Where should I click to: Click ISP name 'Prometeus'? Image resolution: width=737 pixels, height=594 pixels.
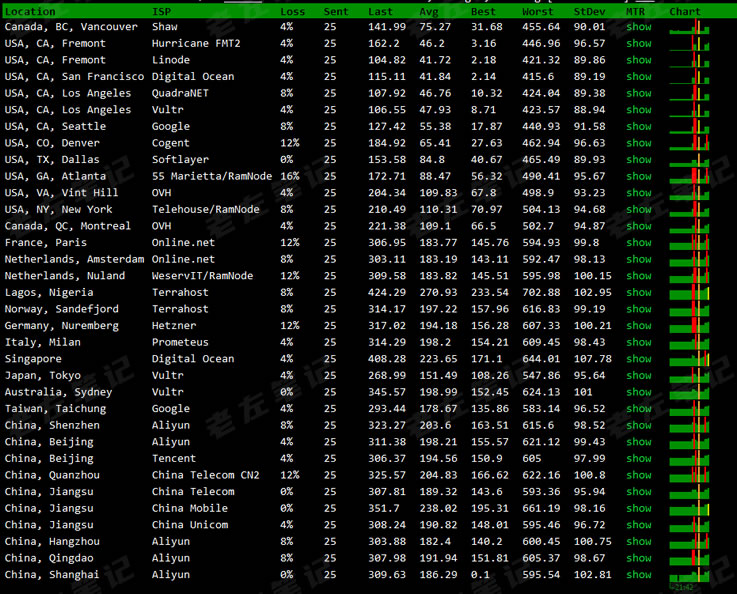[180, 342]
